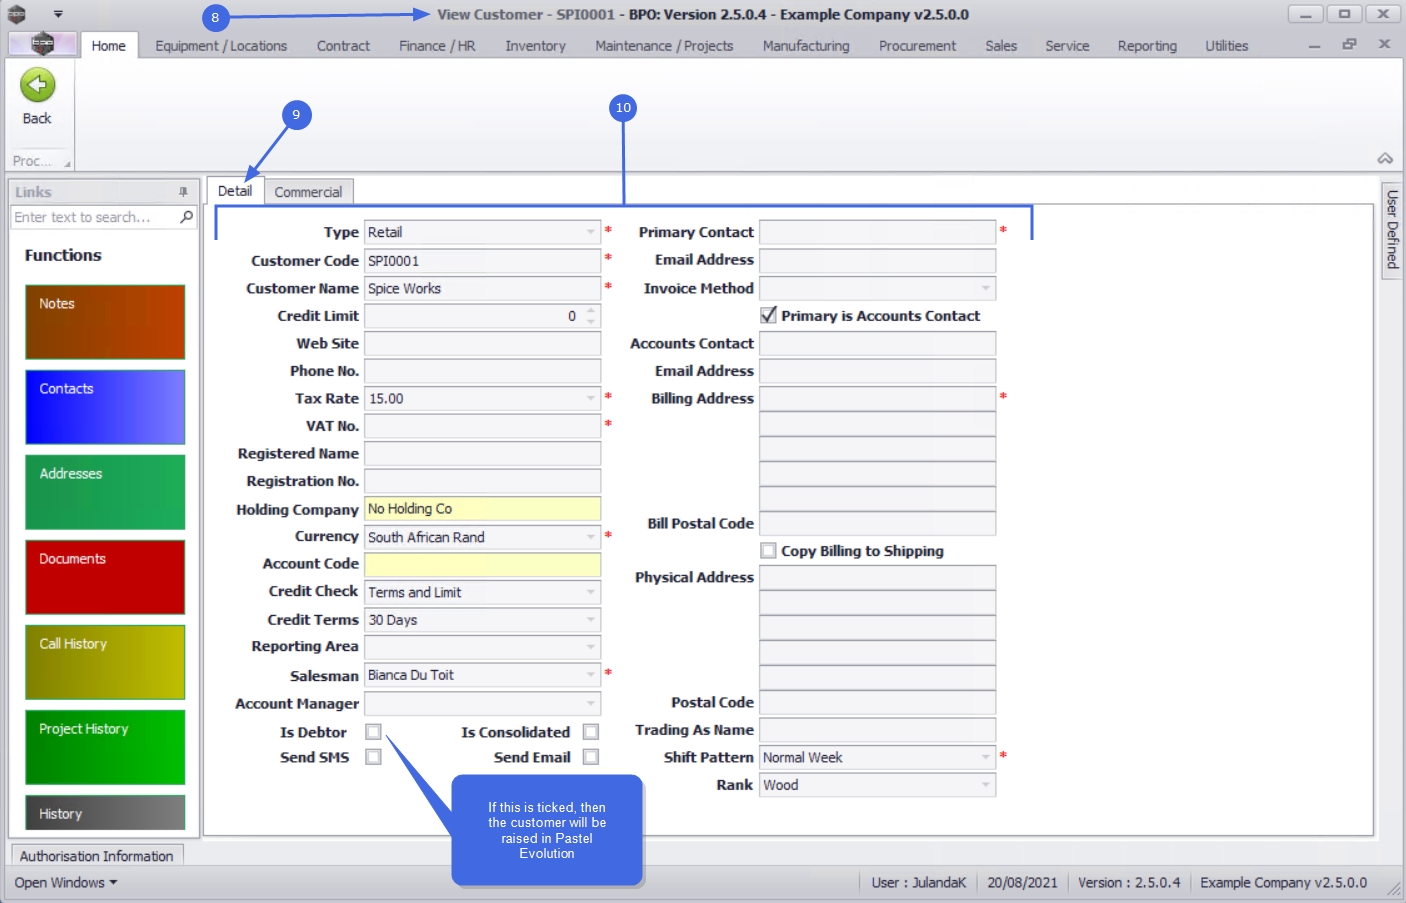Click the Proc group dialog launcher icon

point(67,163)
